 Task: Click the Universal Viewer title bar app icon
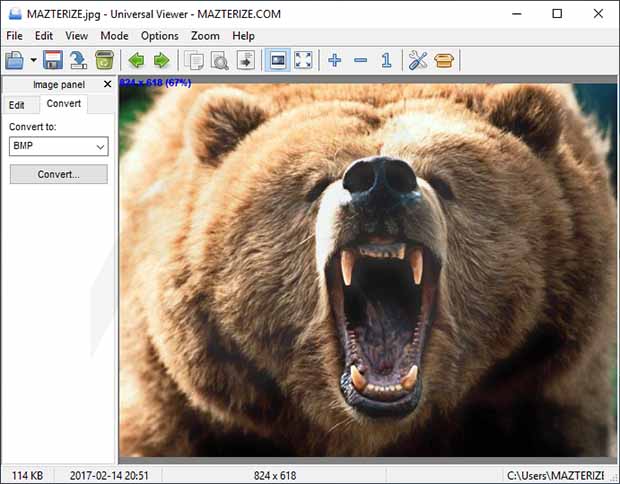coord(15,14)
